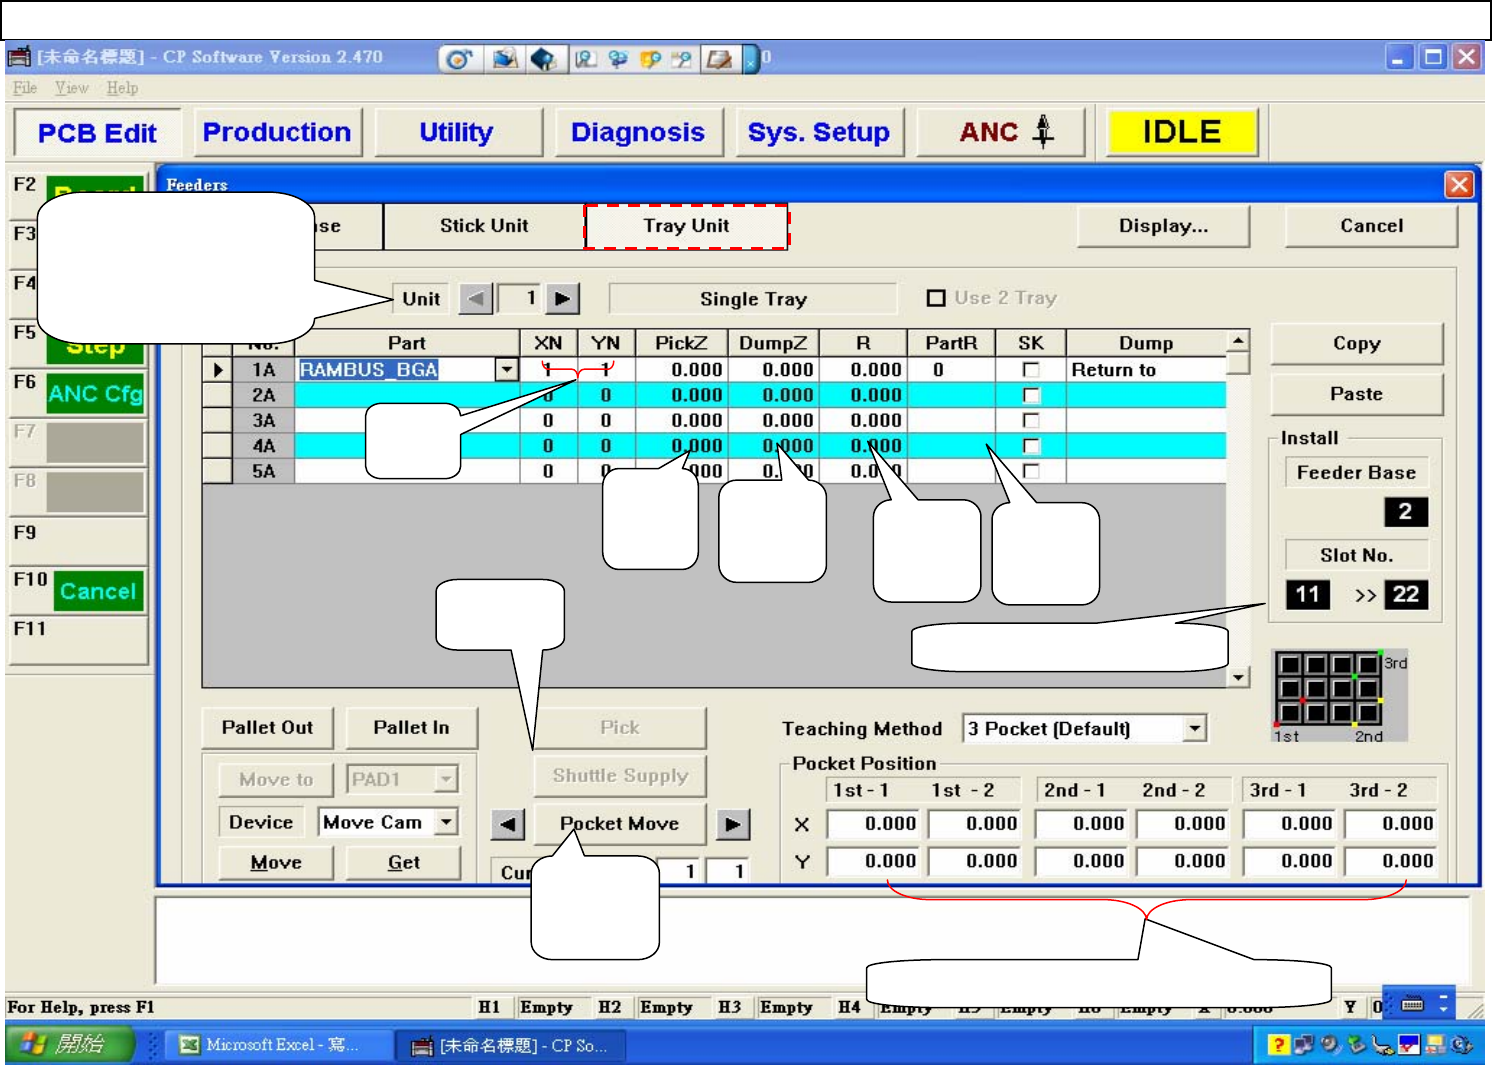This screenshot has height=1065, width=1492.
Task: Enable the Use 2 Tray checkbox
Action: coord(936,298)
